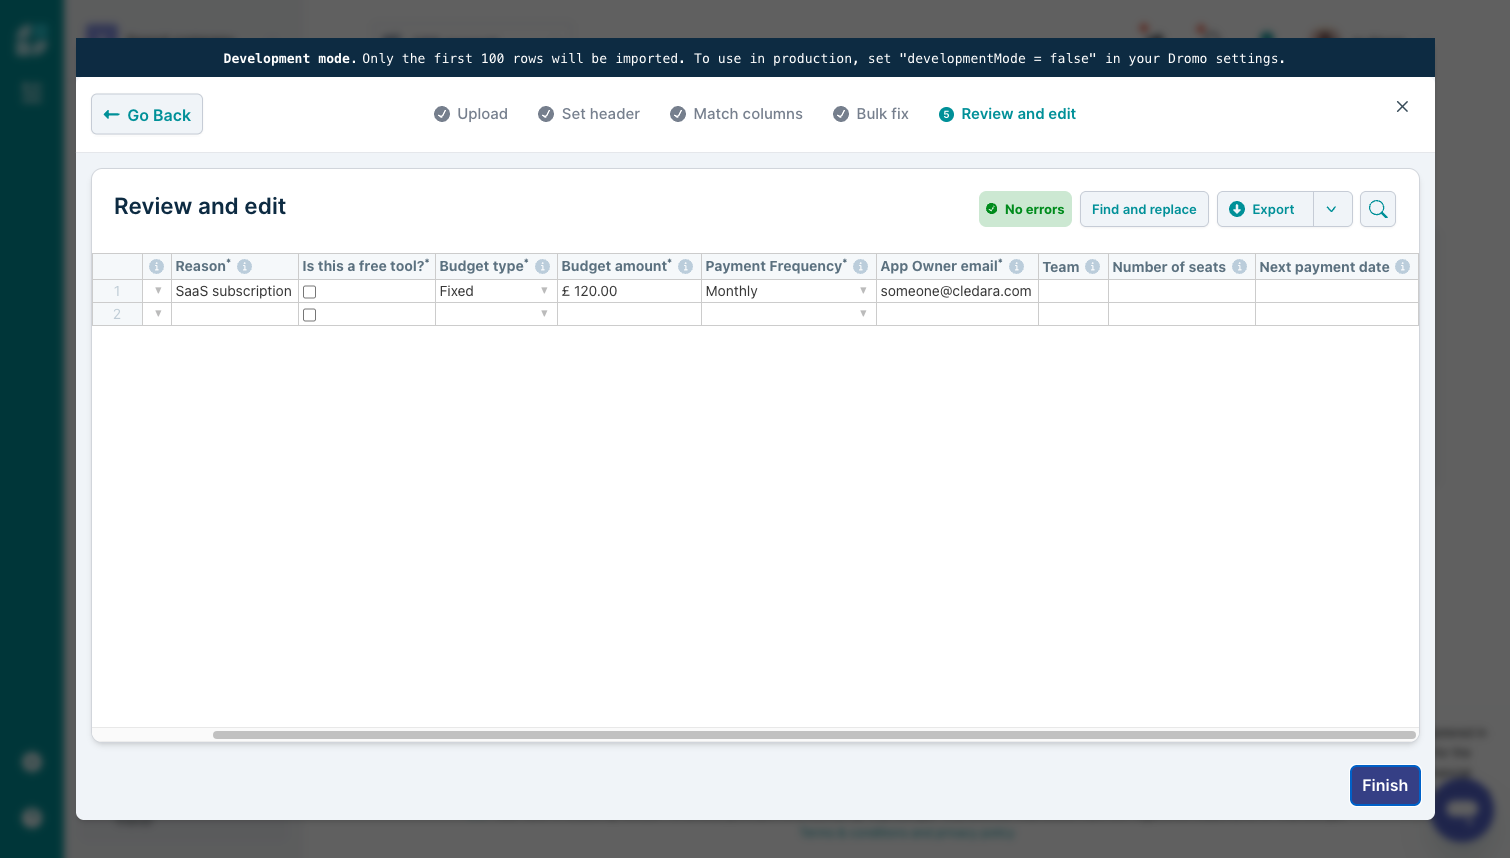Expand the Export options chevron
Screen dimensions: 1510x858
click(1332, 209)
